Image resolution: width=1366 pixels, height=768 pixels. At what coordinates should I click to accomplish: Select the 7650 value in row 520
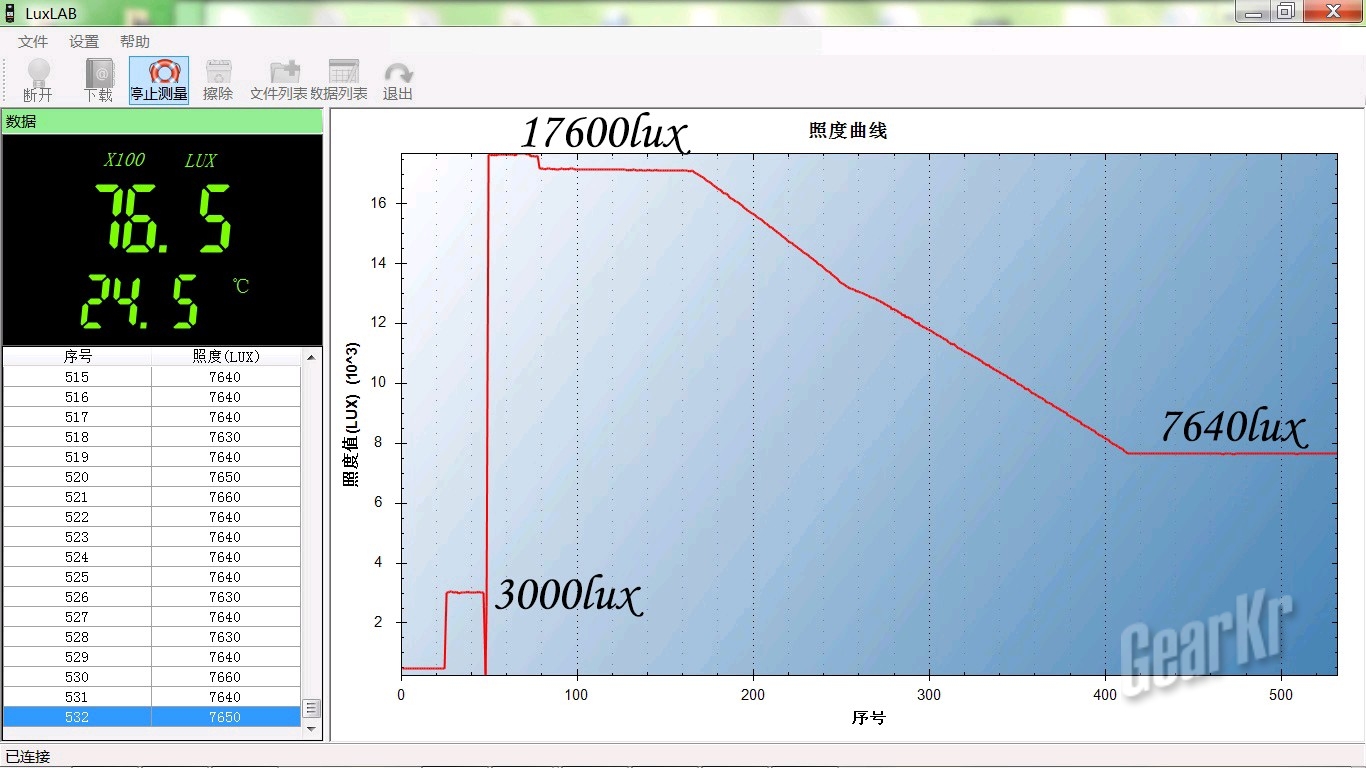click(x=225, y=477)
